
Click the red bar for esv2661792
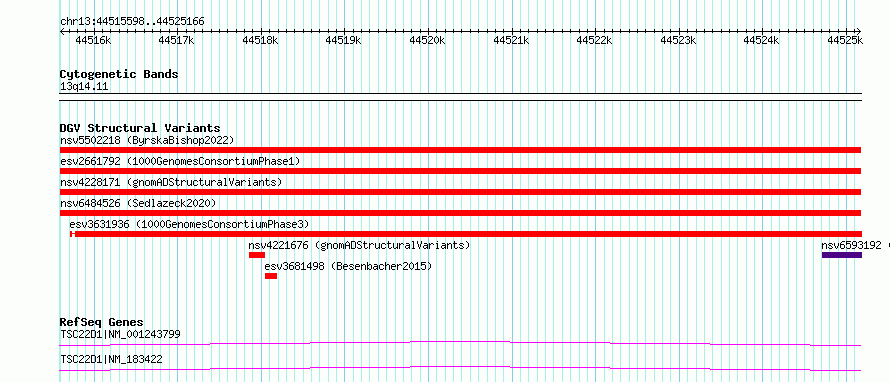[460, 171]
